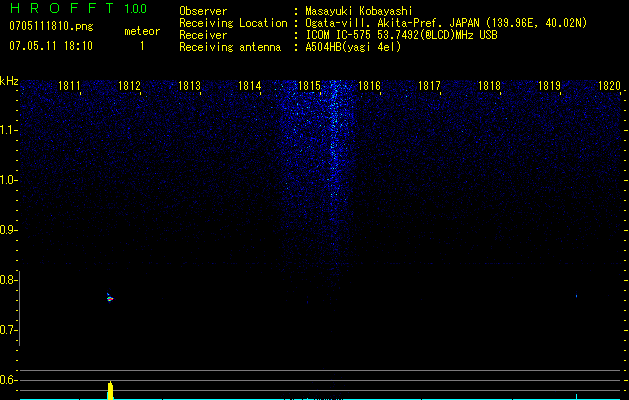Click the 0.7 kHz frequency label
Viewport: 629px width, 400px height.
tap(7, 330)
